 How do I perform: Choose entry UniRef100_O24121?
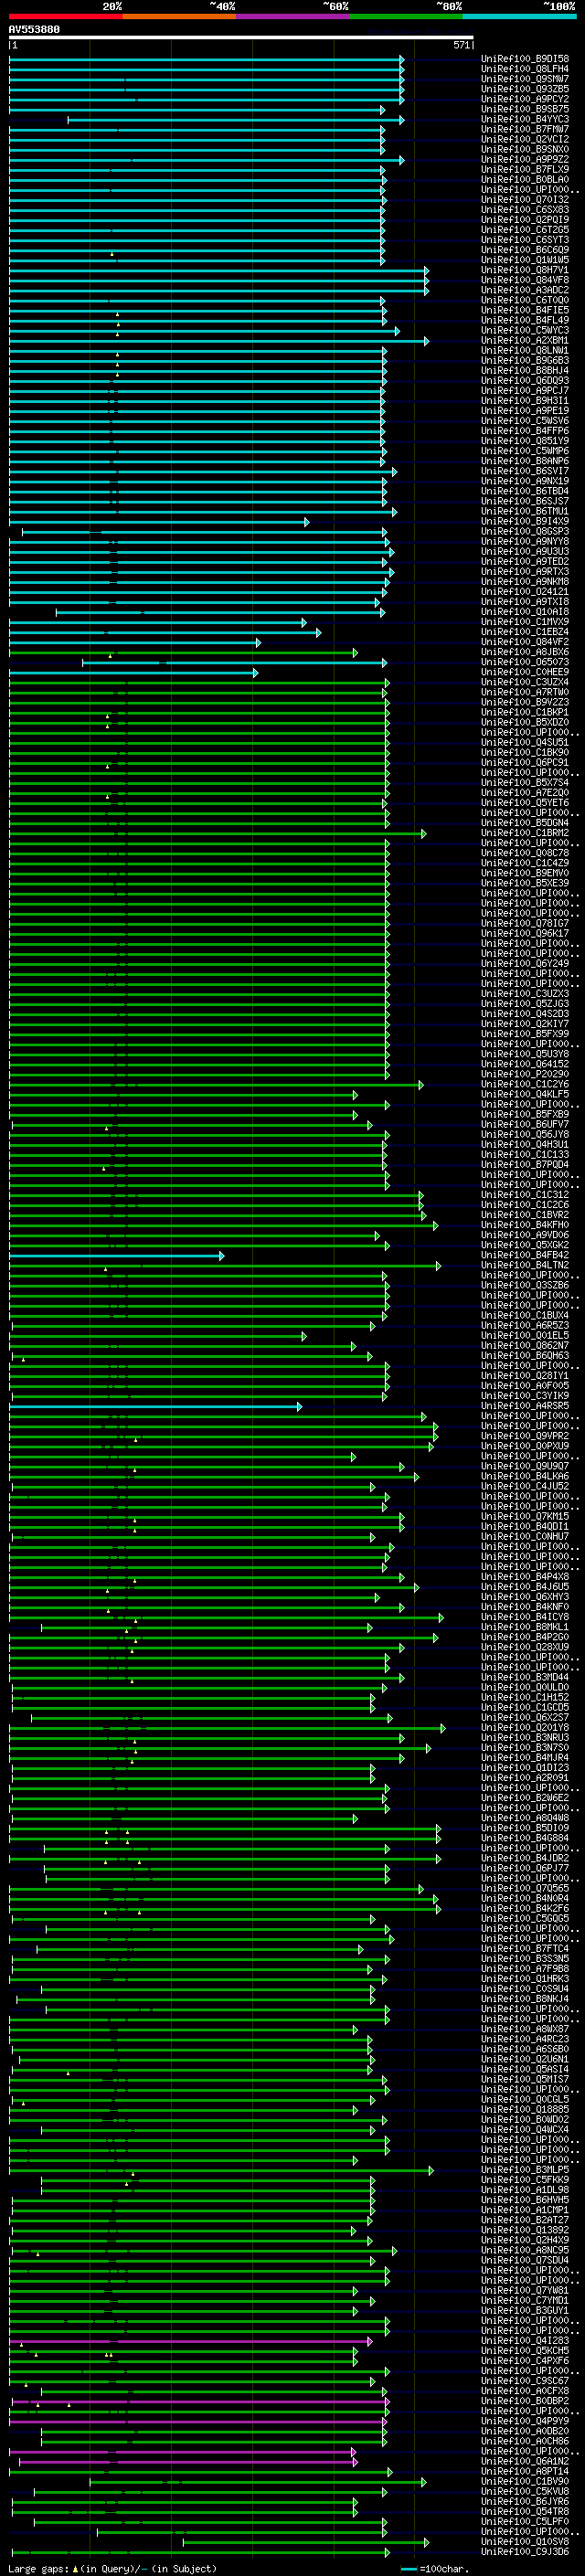(525, 591)
